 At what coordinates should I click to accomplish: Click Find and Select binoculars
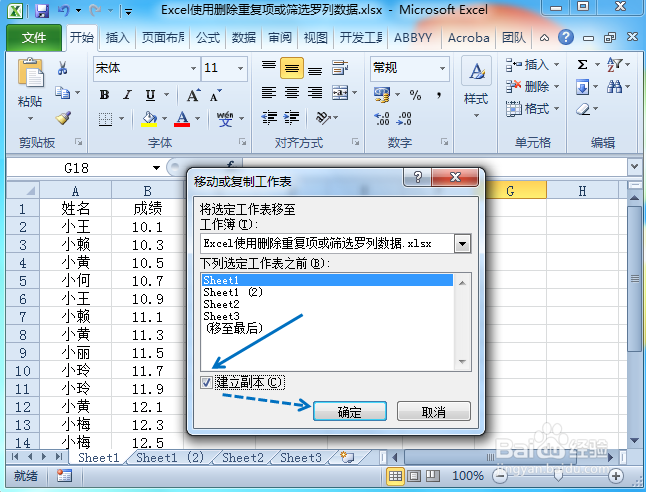[x=614, y=87]
